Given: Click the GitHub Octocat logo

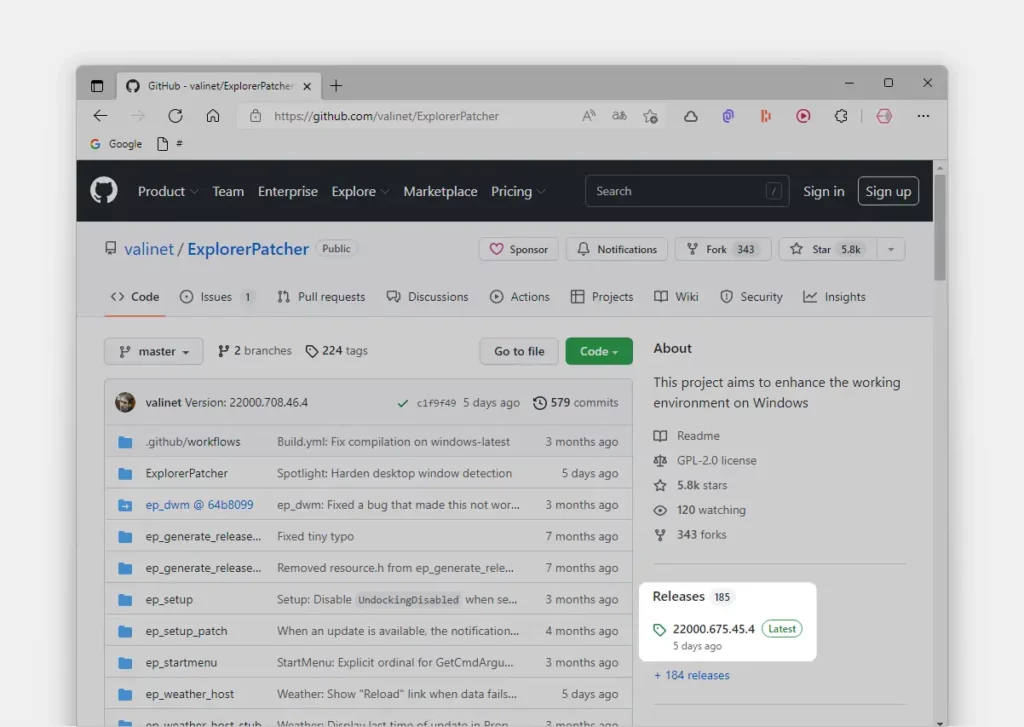Looking at the screenshot, I should [x=104, y=191].
